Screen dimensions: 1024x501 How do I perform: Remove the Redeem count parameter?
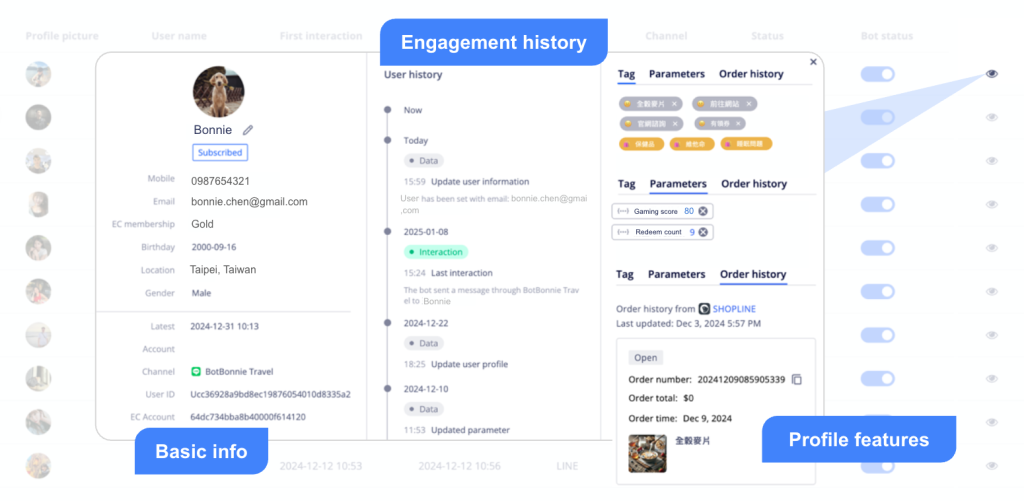pyautogui.click(x=703, y=232)
